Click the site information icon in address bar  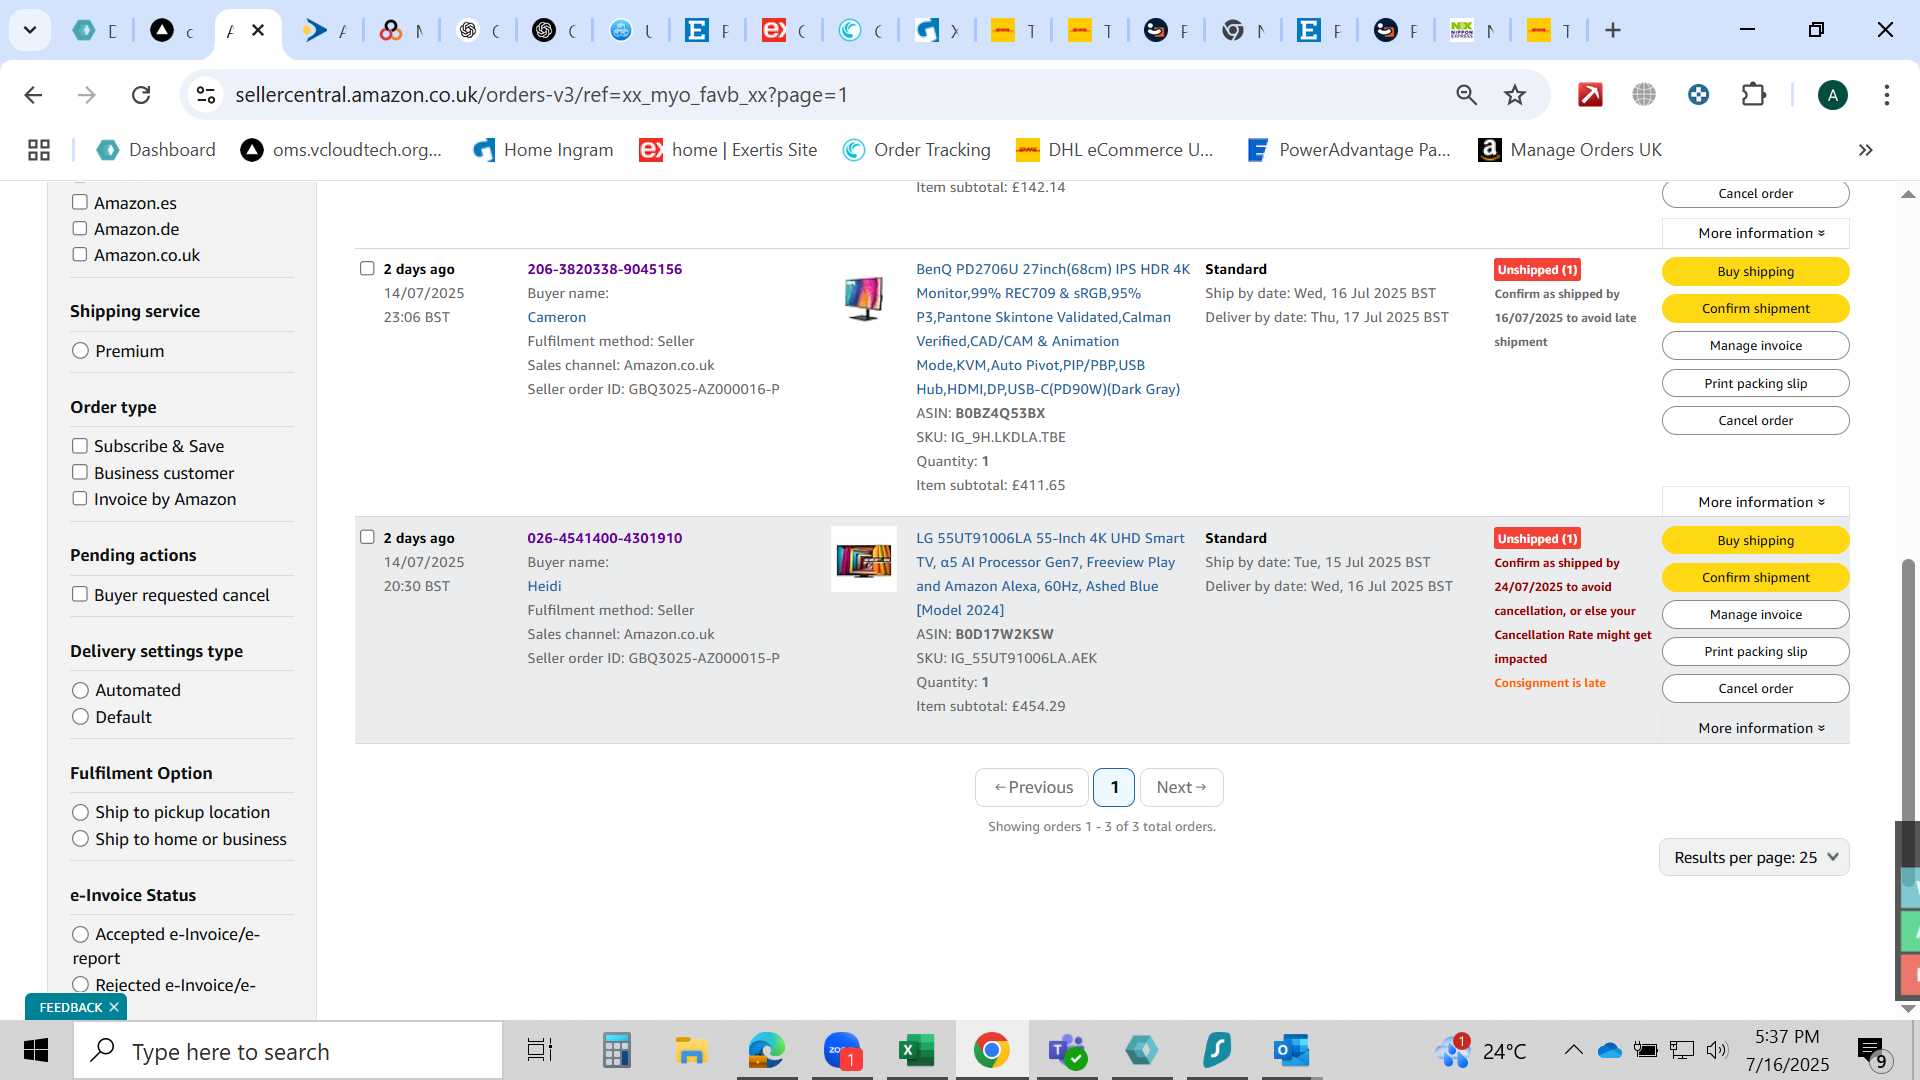pos(206,95)
